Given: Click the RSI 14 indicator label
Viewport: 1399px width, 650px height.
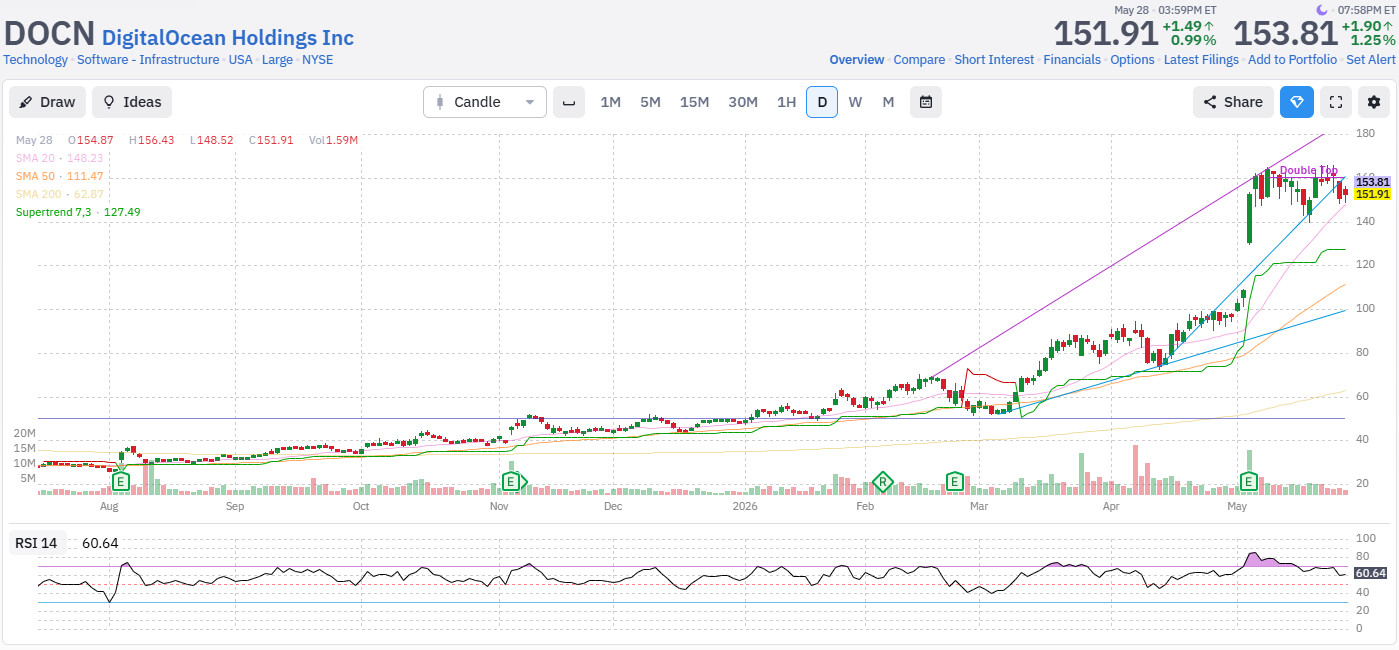Looking at the screenshot, I should 36,543.
